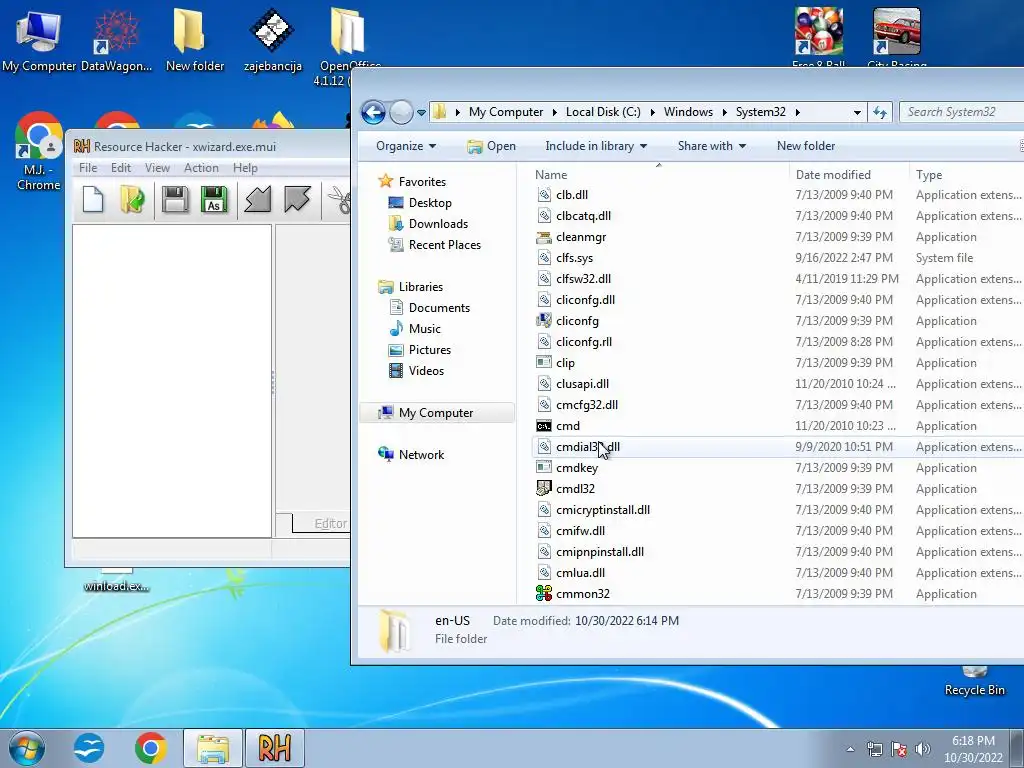The width and height of the screenshot is (1024, 768).
Task: Open recent pages dropdown beside Forward button
Action: point(422,112)
